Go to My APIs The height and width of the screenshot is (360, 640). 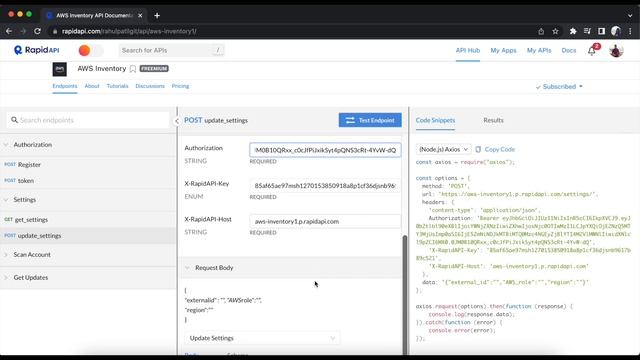[x=539, y=51]
